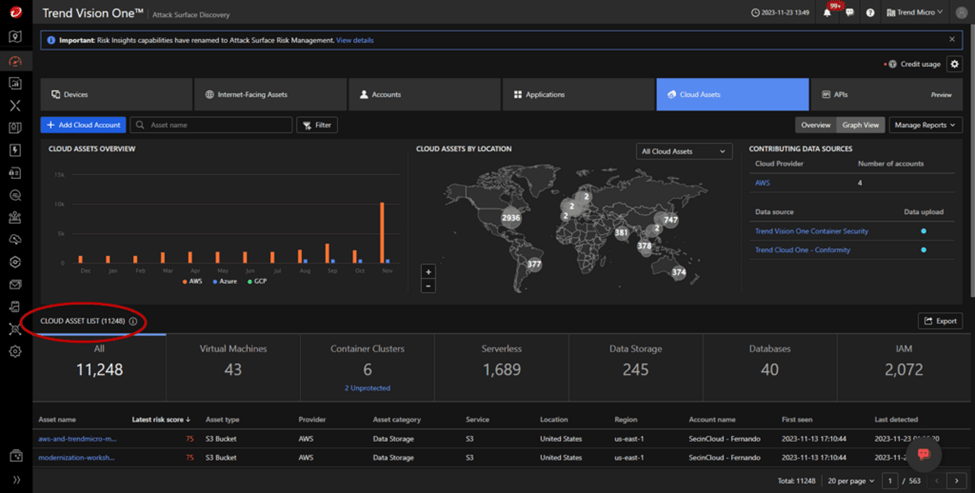Go to next page arrow

(956, 481)
